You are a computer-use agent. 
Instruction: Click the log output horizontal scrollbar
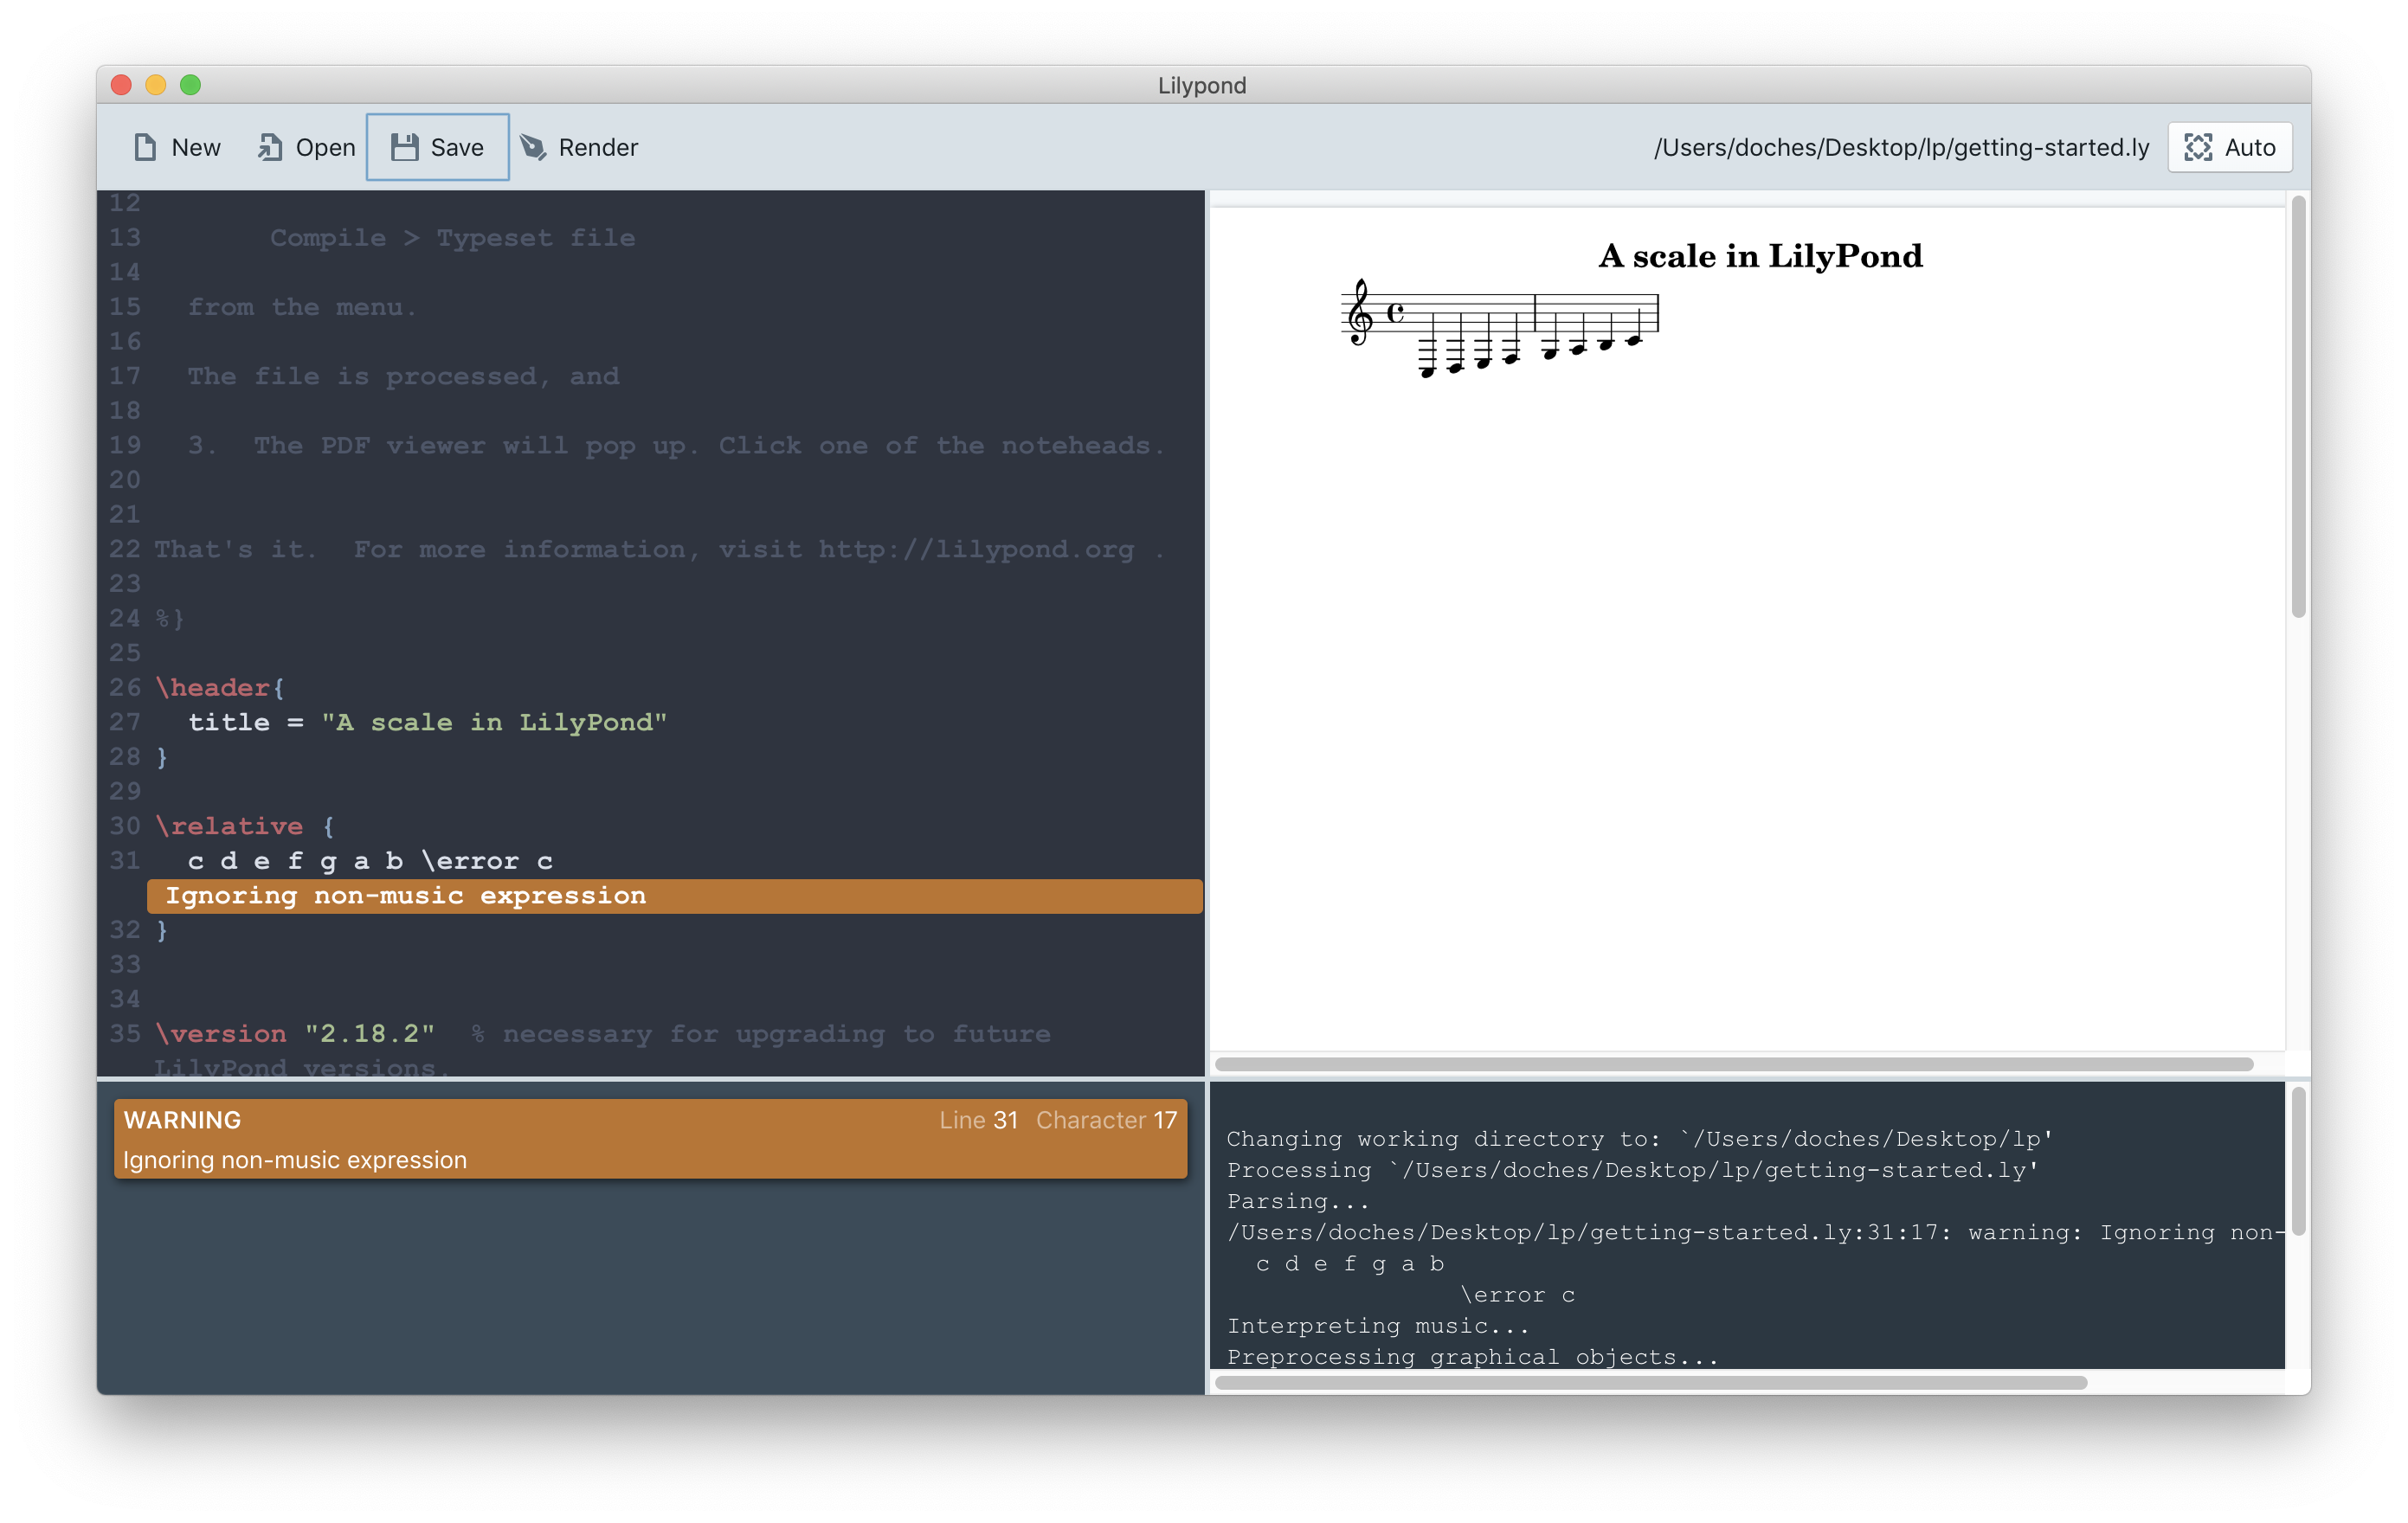1650,1383
